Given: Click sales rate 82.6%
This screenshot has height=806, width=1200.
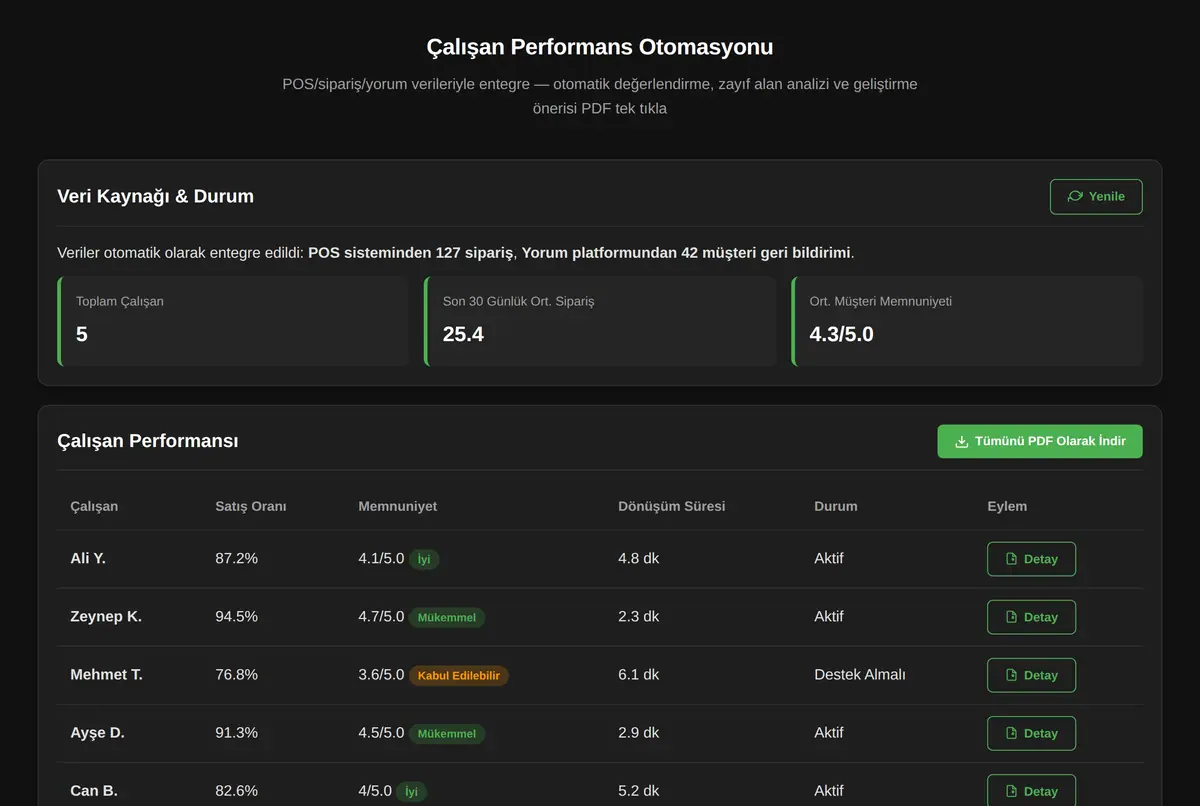Looking at the screenshot, I should pyautogui.click(x=236, y=790).
